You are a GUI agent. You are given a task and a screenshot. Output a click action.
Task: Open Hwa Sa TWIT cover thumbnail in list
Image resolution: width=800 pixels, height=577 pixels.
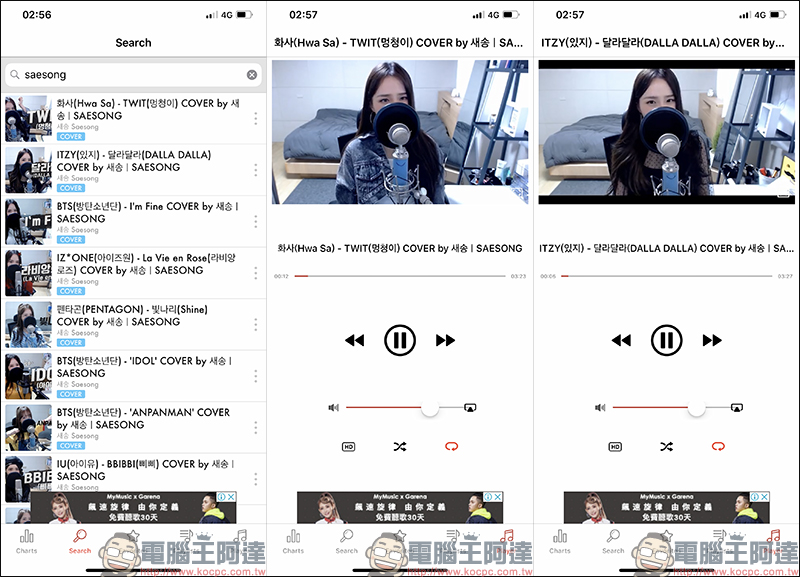click(x=29, y=119)
